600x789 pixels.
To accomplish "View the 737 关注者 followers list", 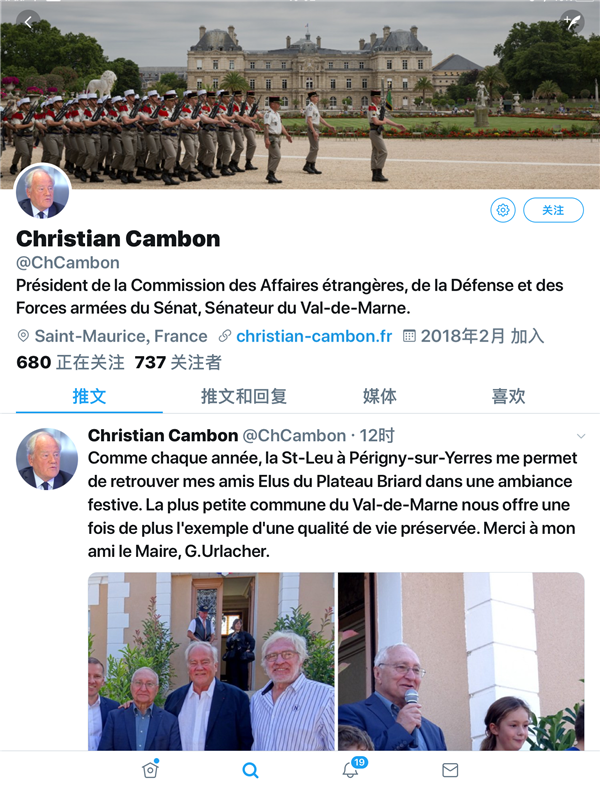I will pos(178,362).
